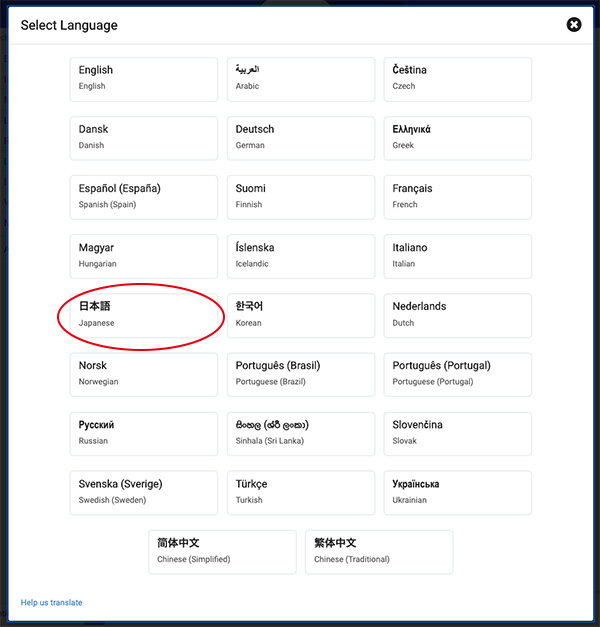Choose Português (Portugal) option
Viewport: 600px width, 627px height.
click(x=458, y=374)
